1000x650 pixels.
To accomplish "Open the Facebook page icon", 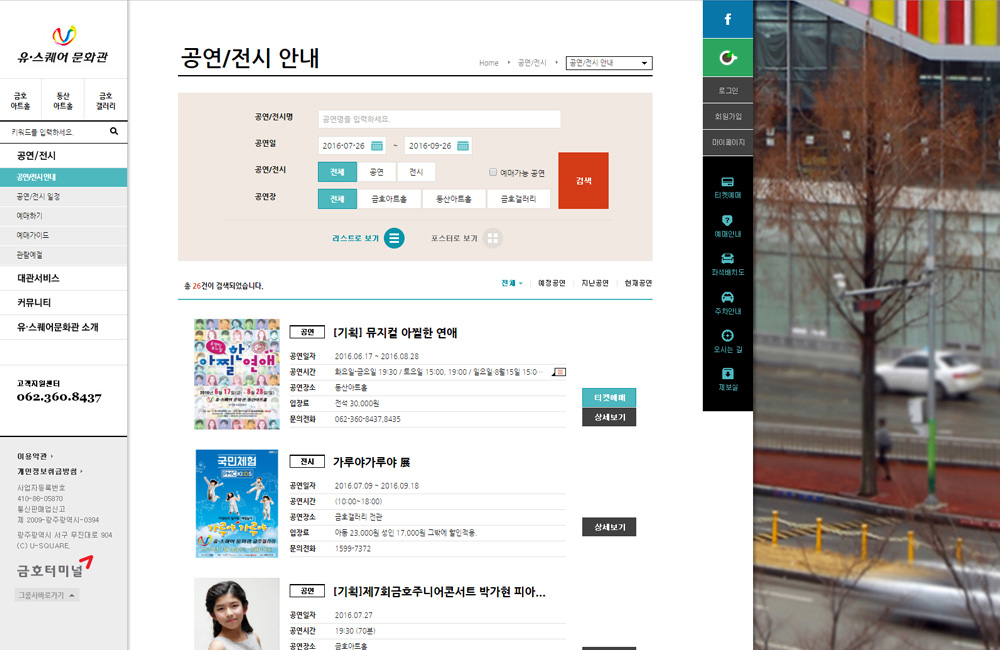I will pyautogui.click(x=728, y=19).
